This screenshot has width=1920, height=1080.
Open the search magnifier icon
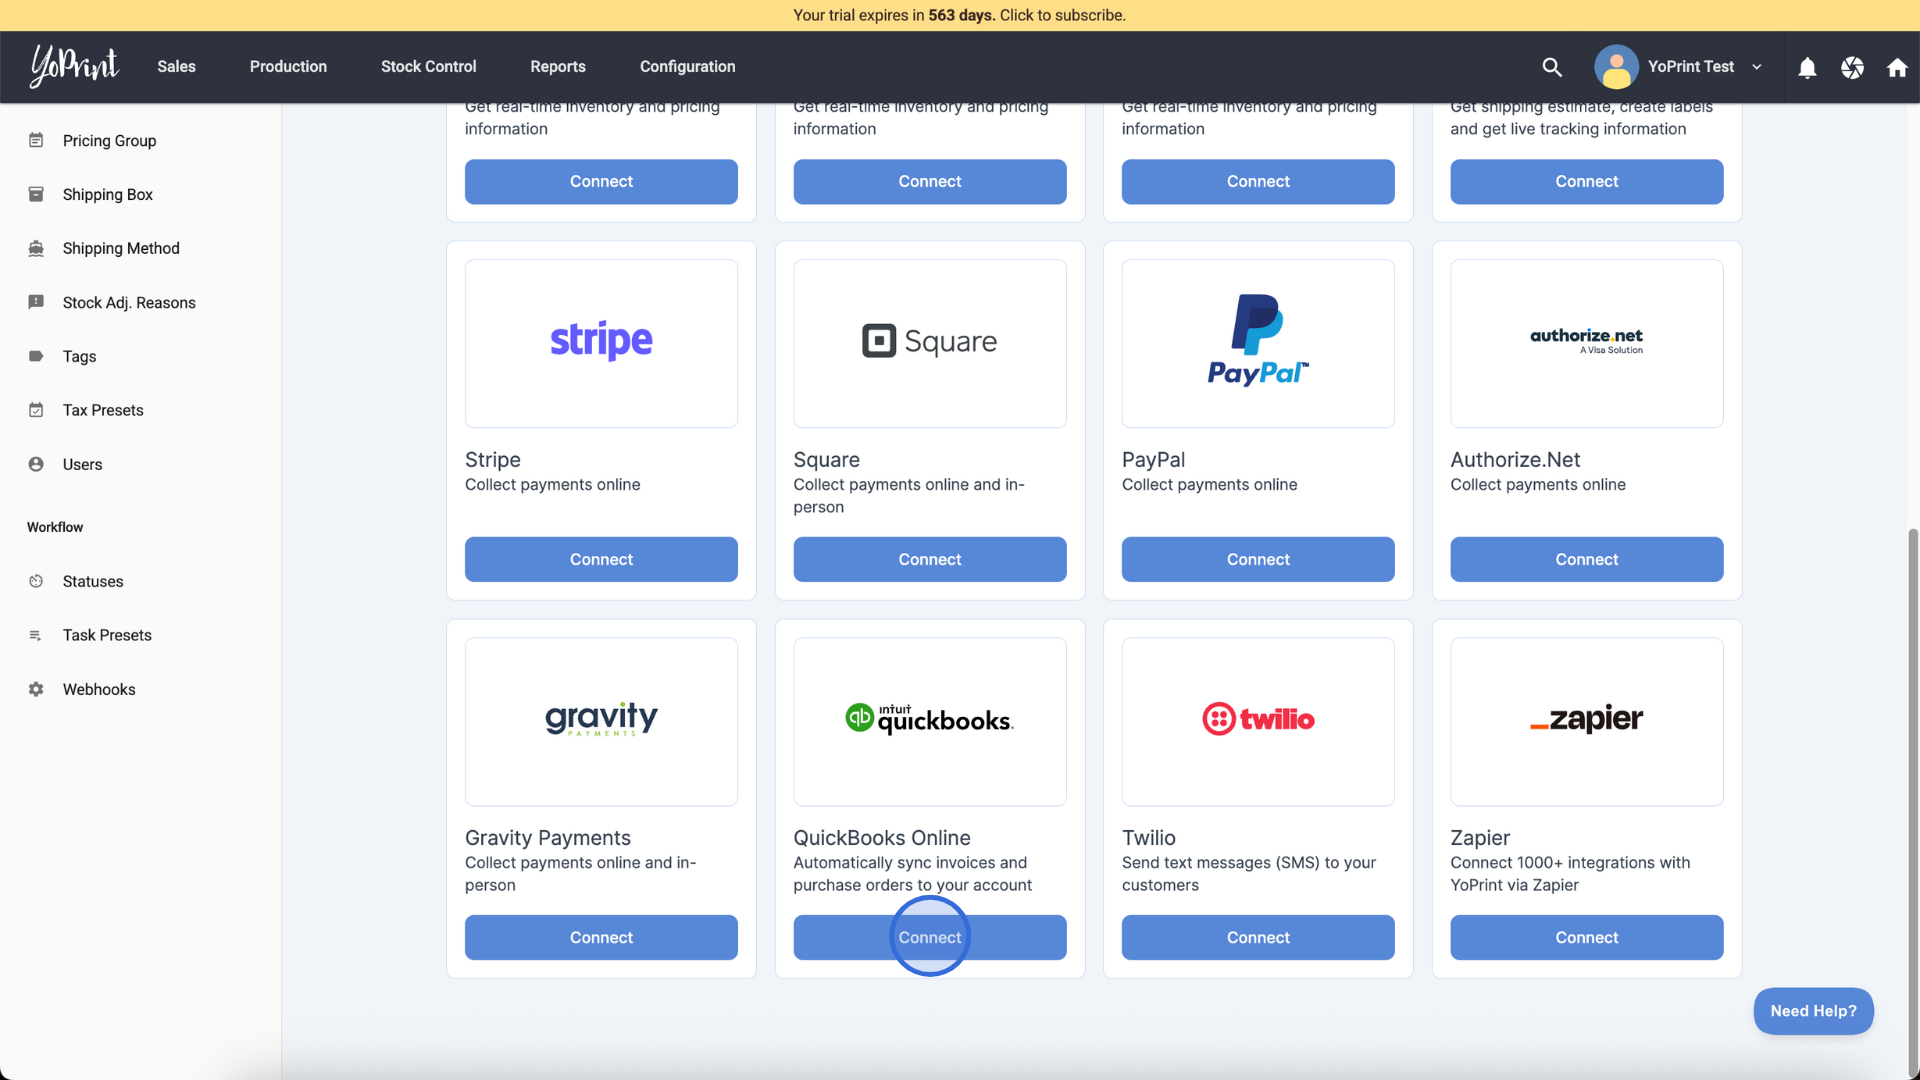click(1552, 67)
